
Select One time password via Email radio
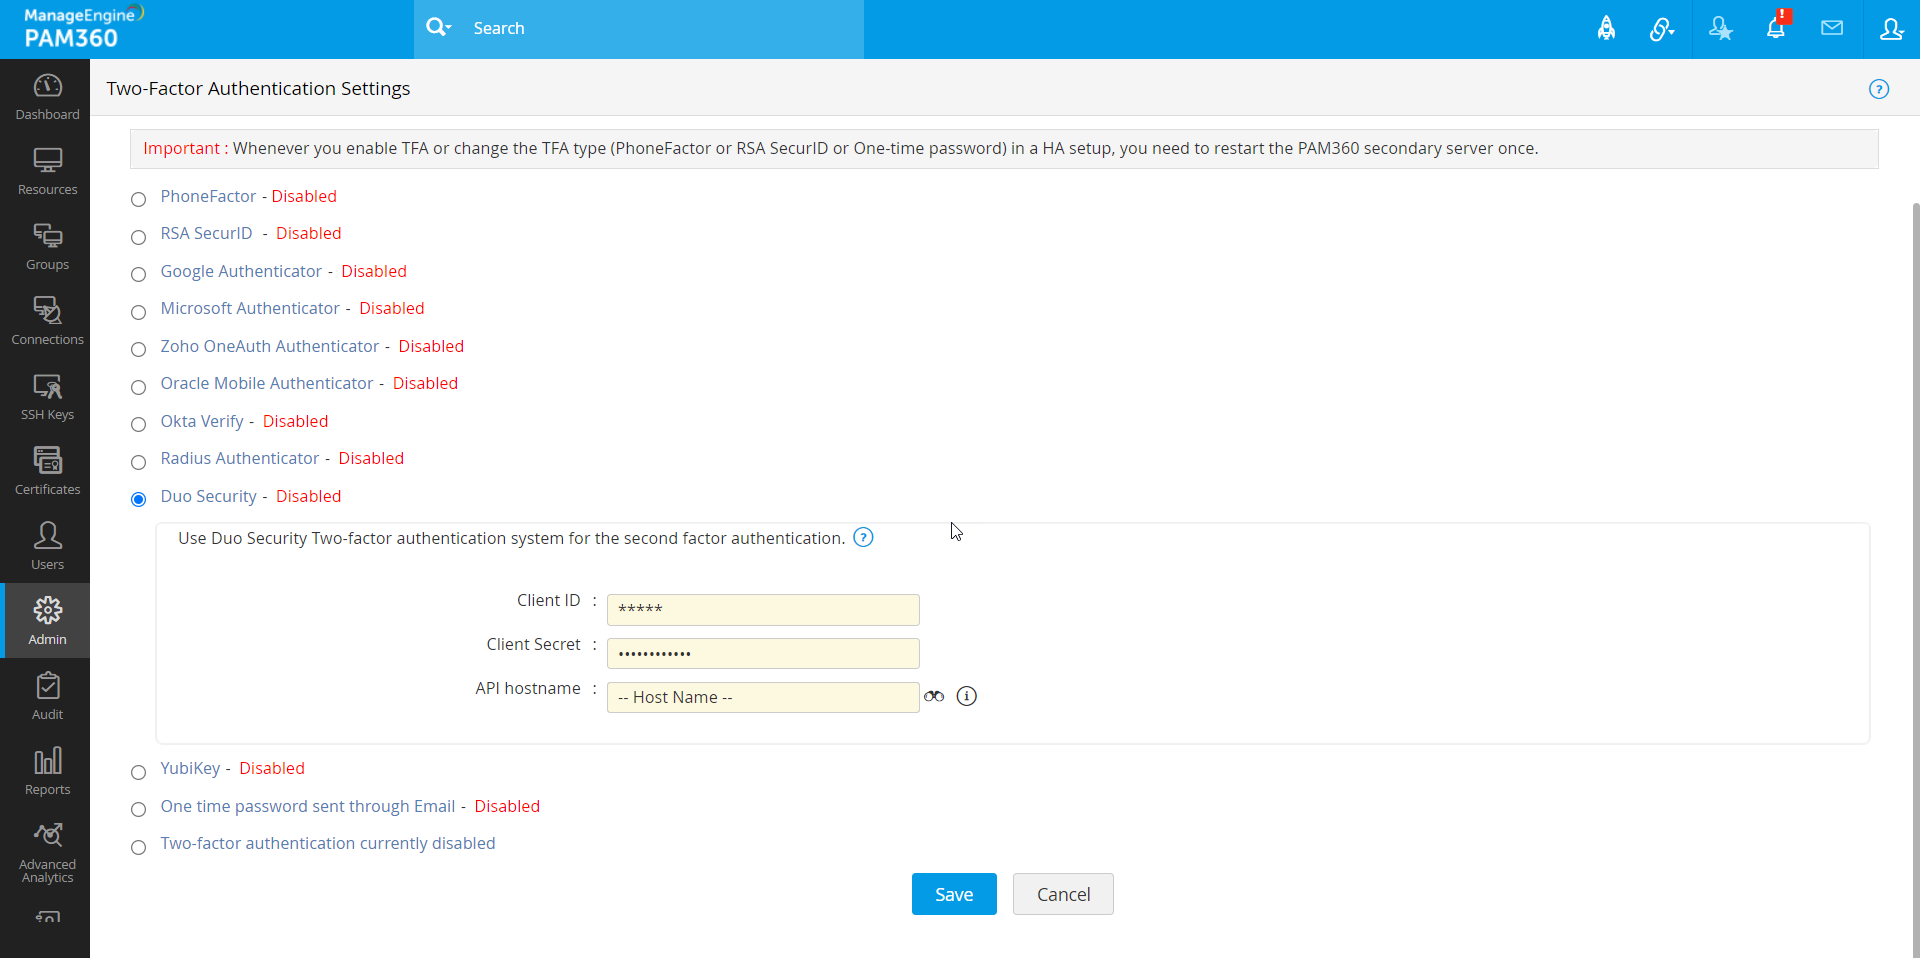click(x=139, y=809)
